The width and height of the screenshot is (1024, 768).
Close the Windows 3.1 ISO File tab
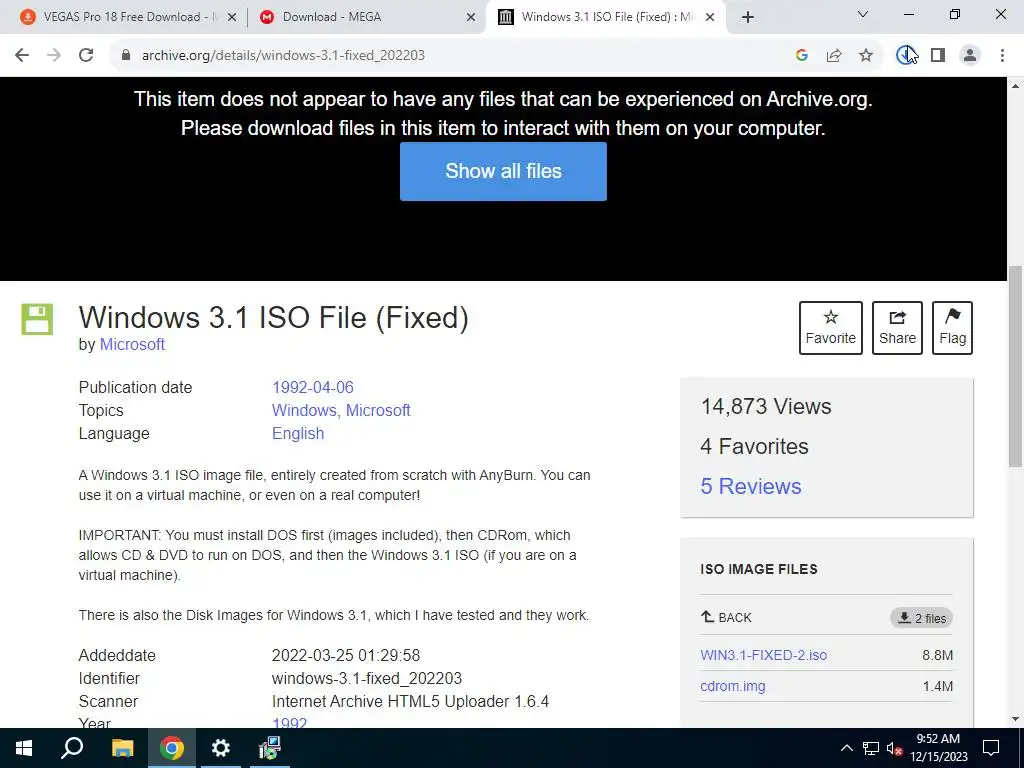tap(710, 18)
